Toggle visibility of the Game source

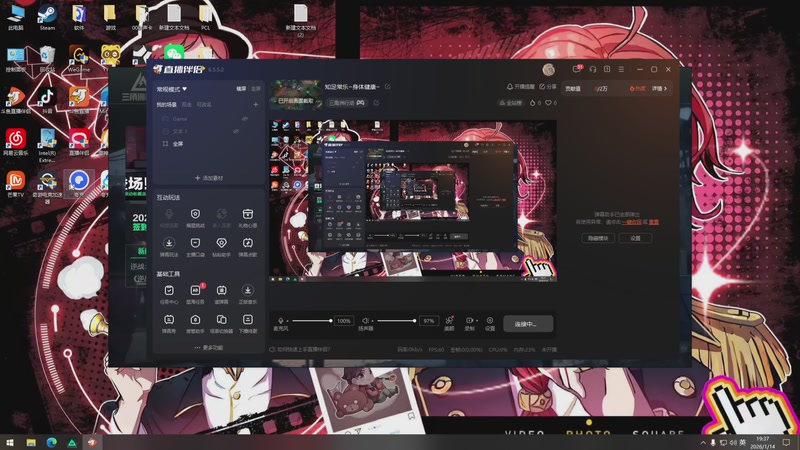point(244,119)
